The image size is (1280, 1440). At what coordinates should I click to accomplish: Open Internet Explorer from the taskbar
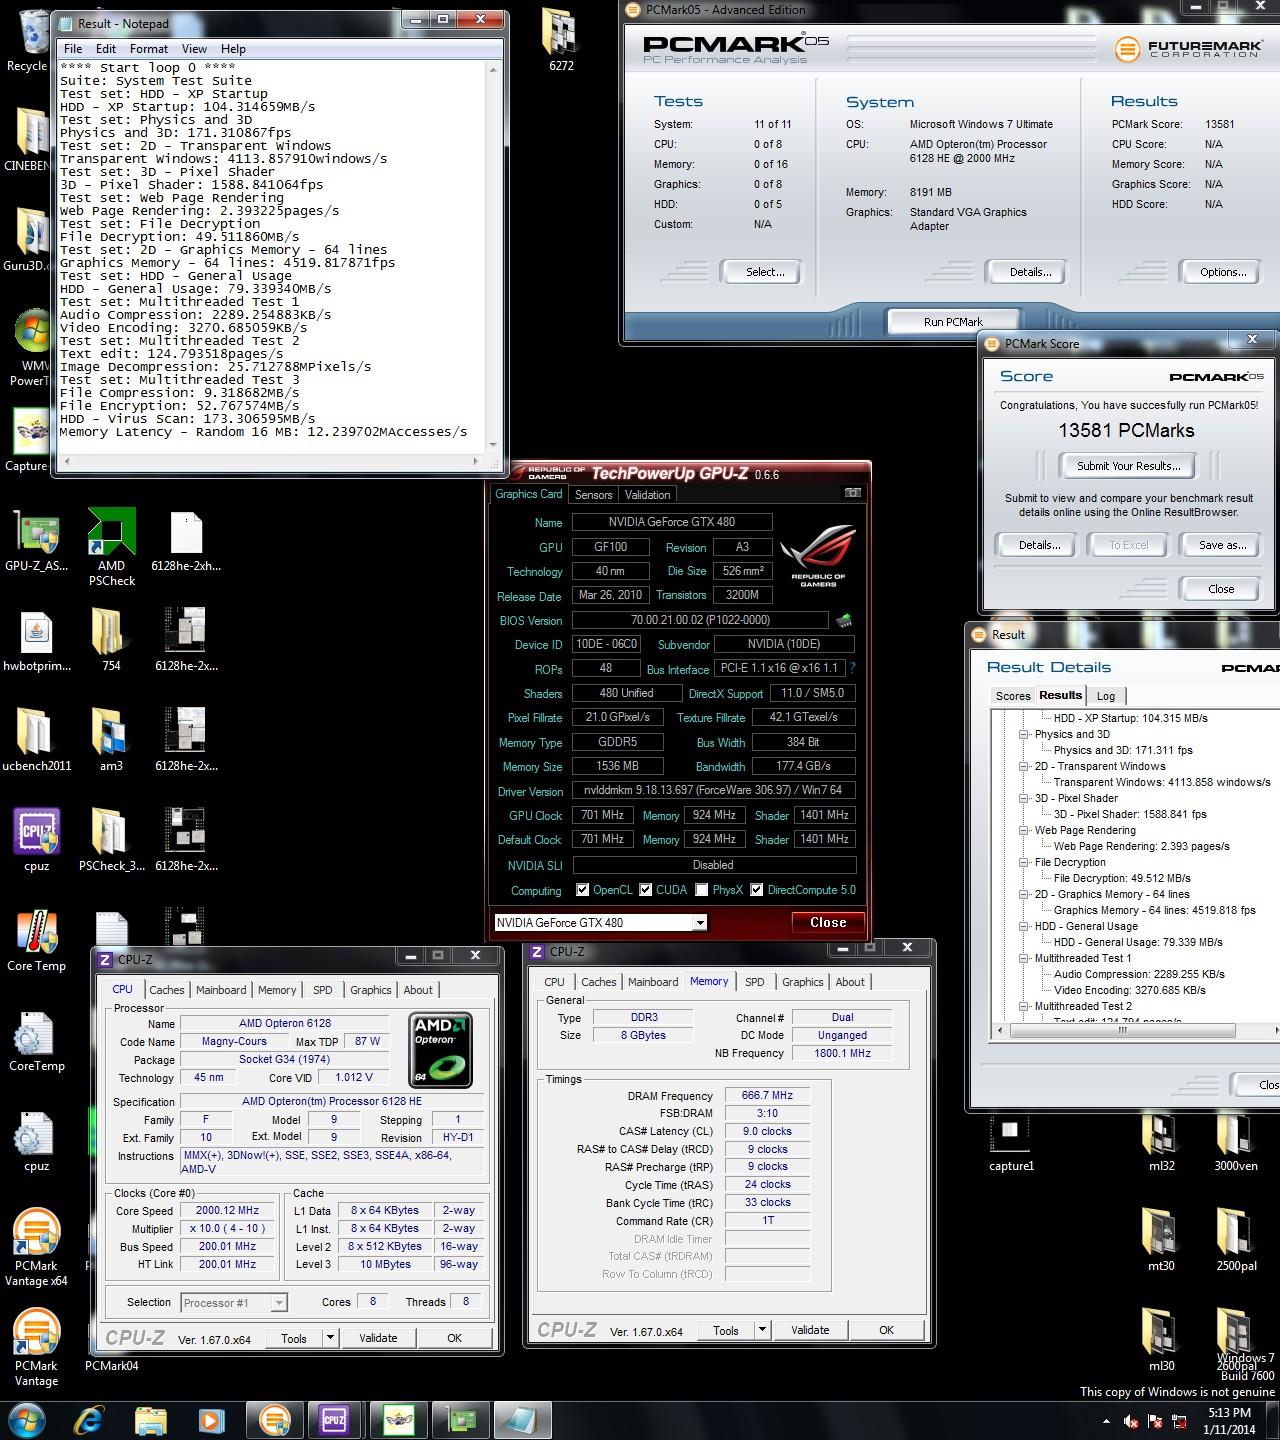(x=89, y=1420)
